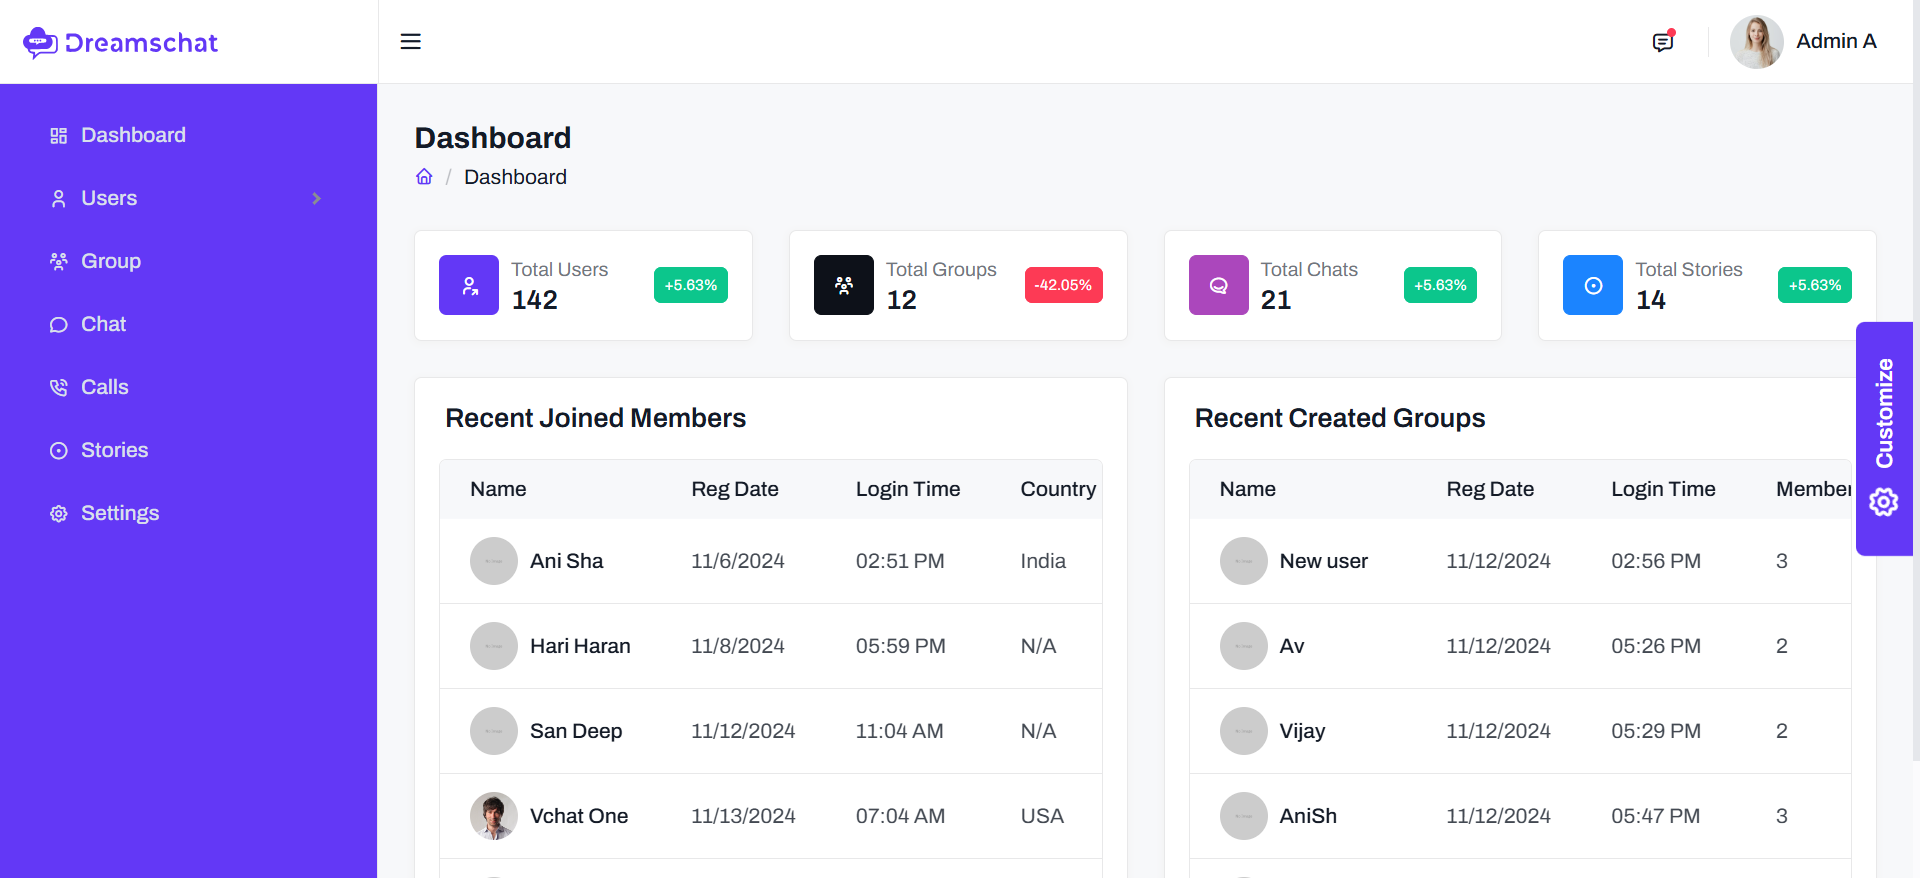Viewport: 1920px width, 878px height.
Task: Click the Total Users purple icon
Action: point(469,285)
